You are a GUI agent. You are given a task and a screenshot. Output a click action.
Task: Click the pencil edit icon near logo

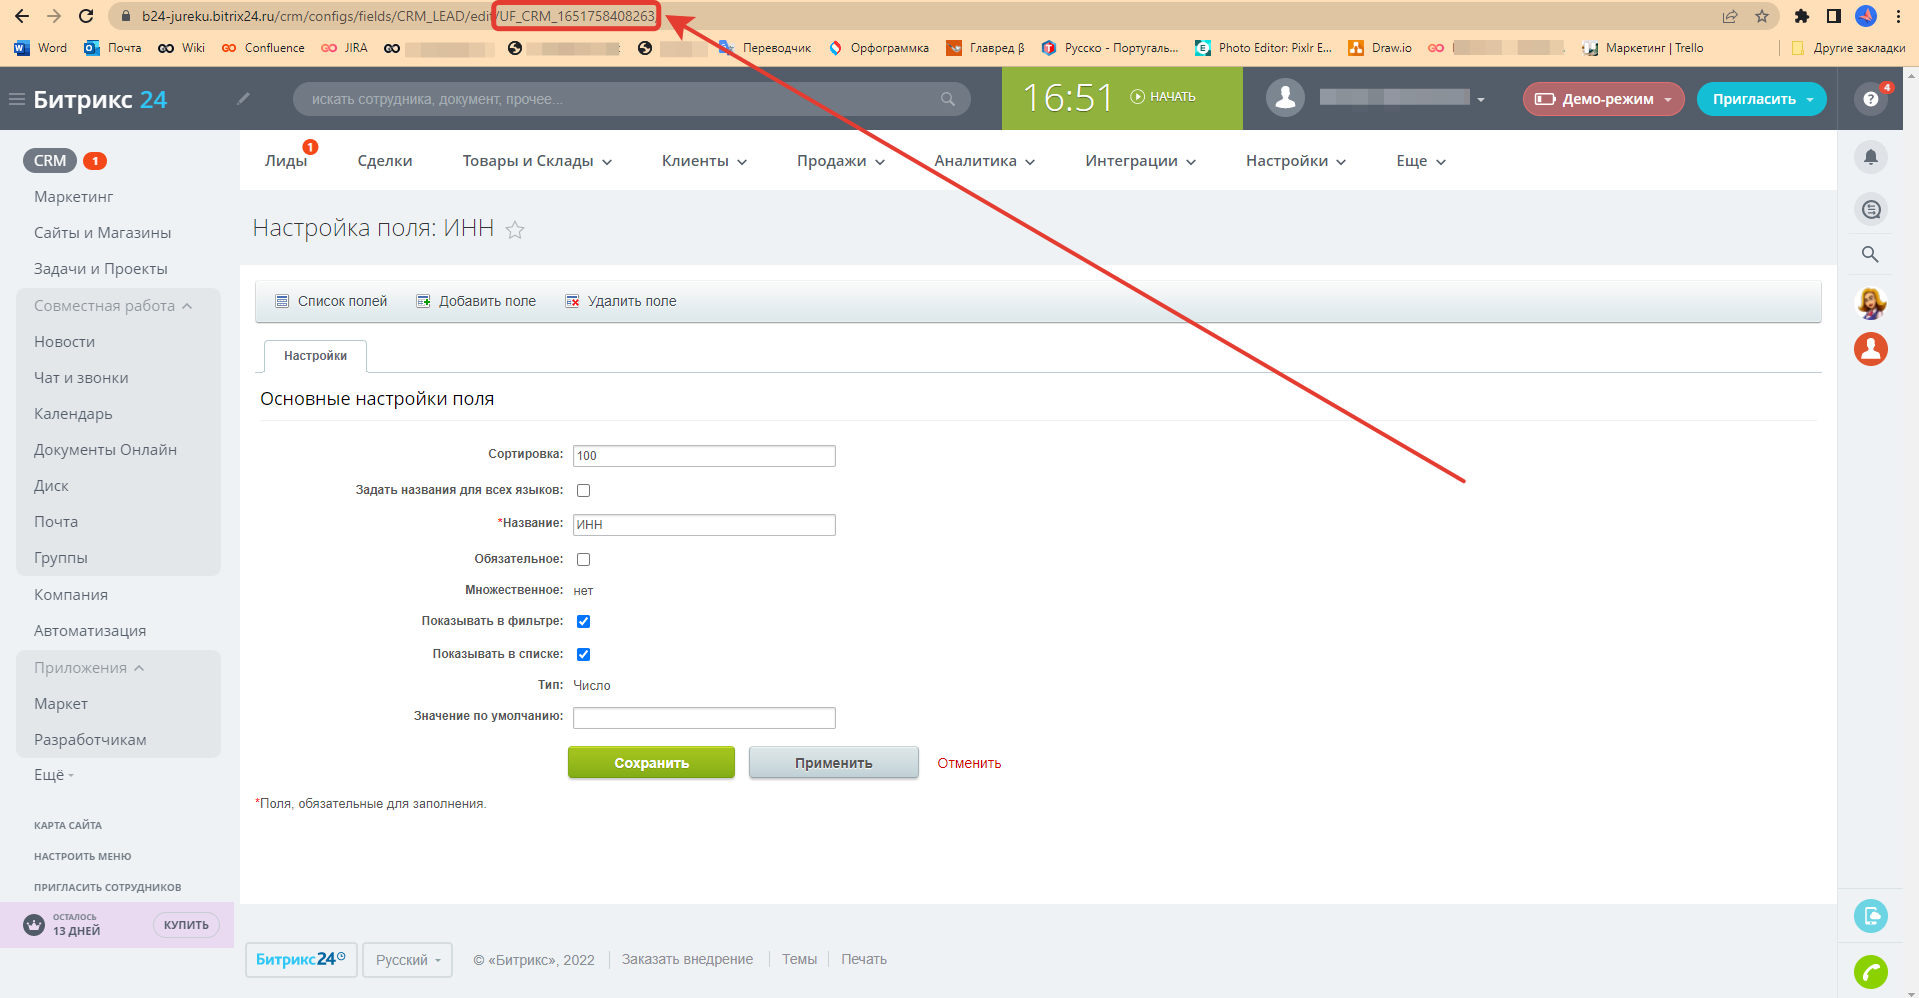(243, 99)
